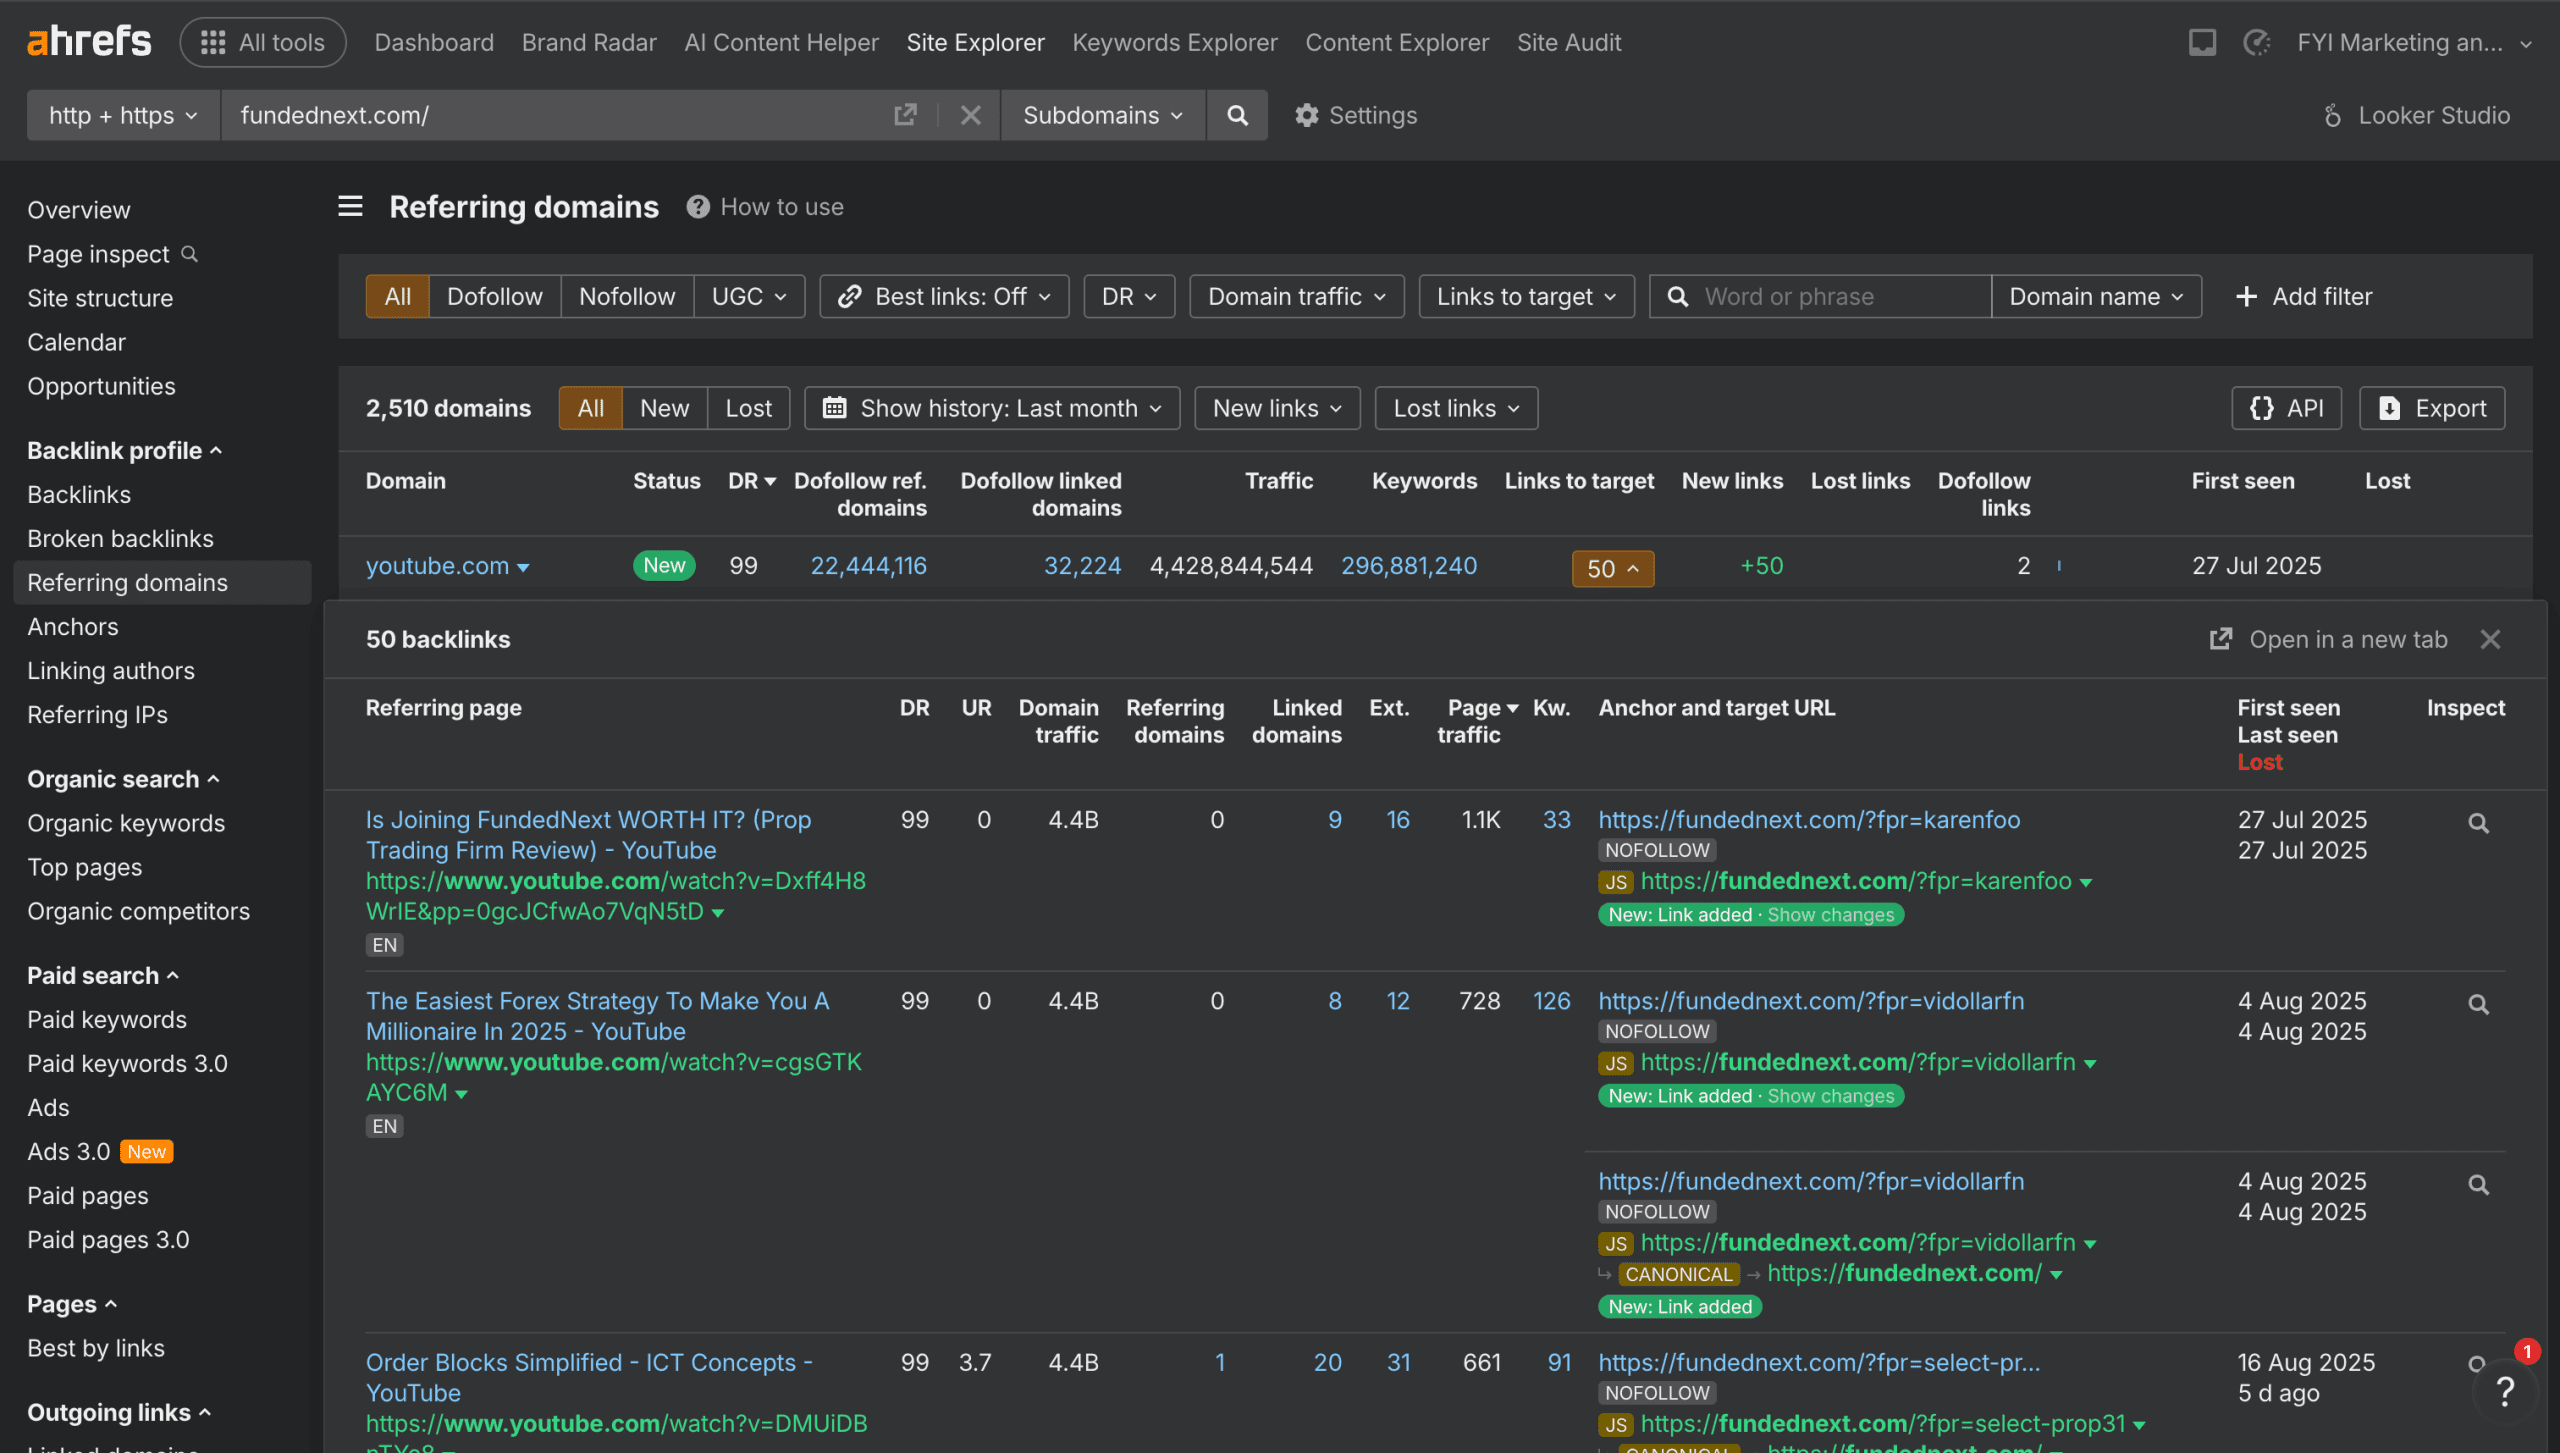Image resolution: width=2560 pixels, height=1453 pixels.
Task: Open the hamburger menu next to Referring domains
Action: click(349, 206)
